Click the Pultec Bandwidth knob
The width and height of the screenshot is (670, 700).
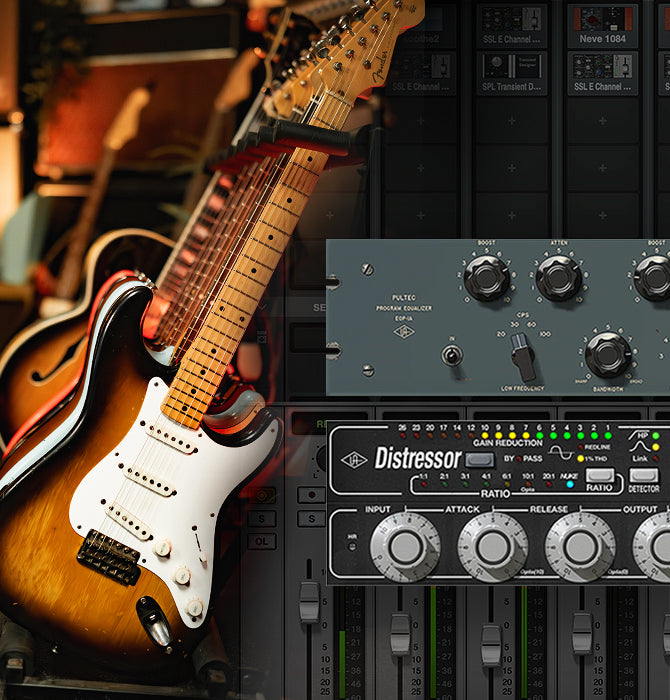coord(608,354)
